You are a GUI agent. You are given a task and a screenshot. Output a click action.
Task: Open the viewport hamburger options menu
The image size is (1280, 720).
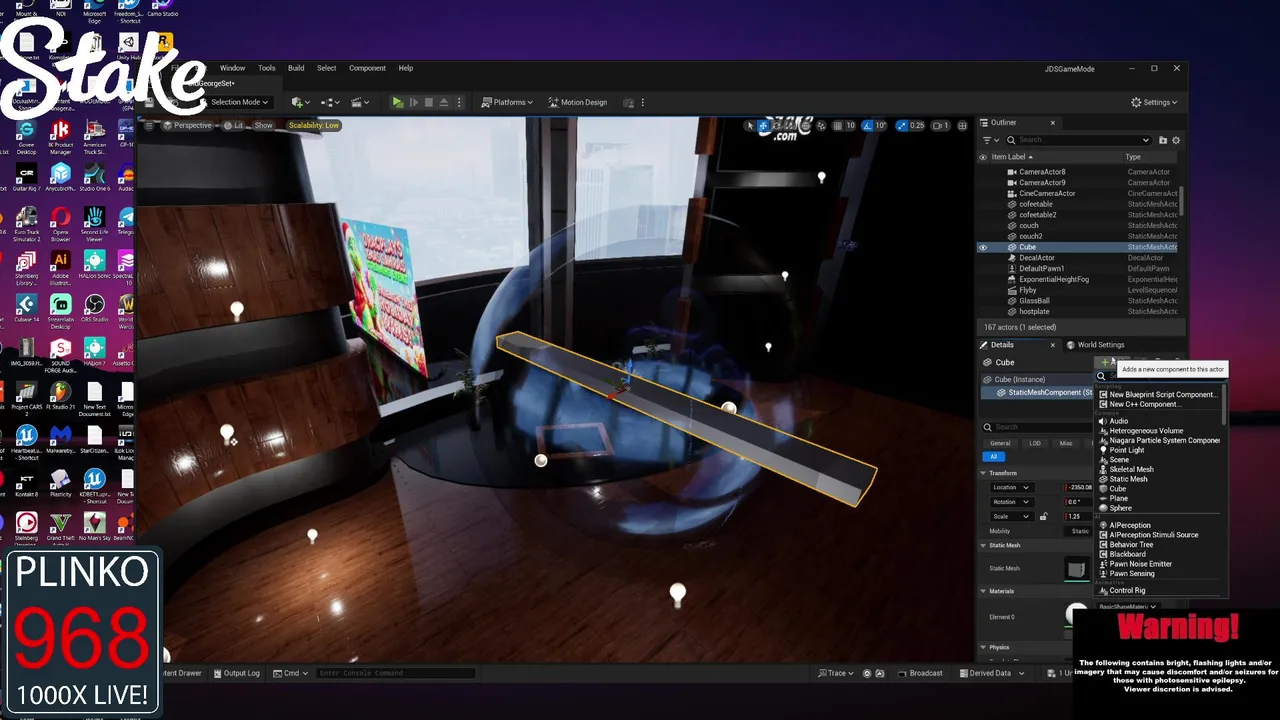[149, 125]
